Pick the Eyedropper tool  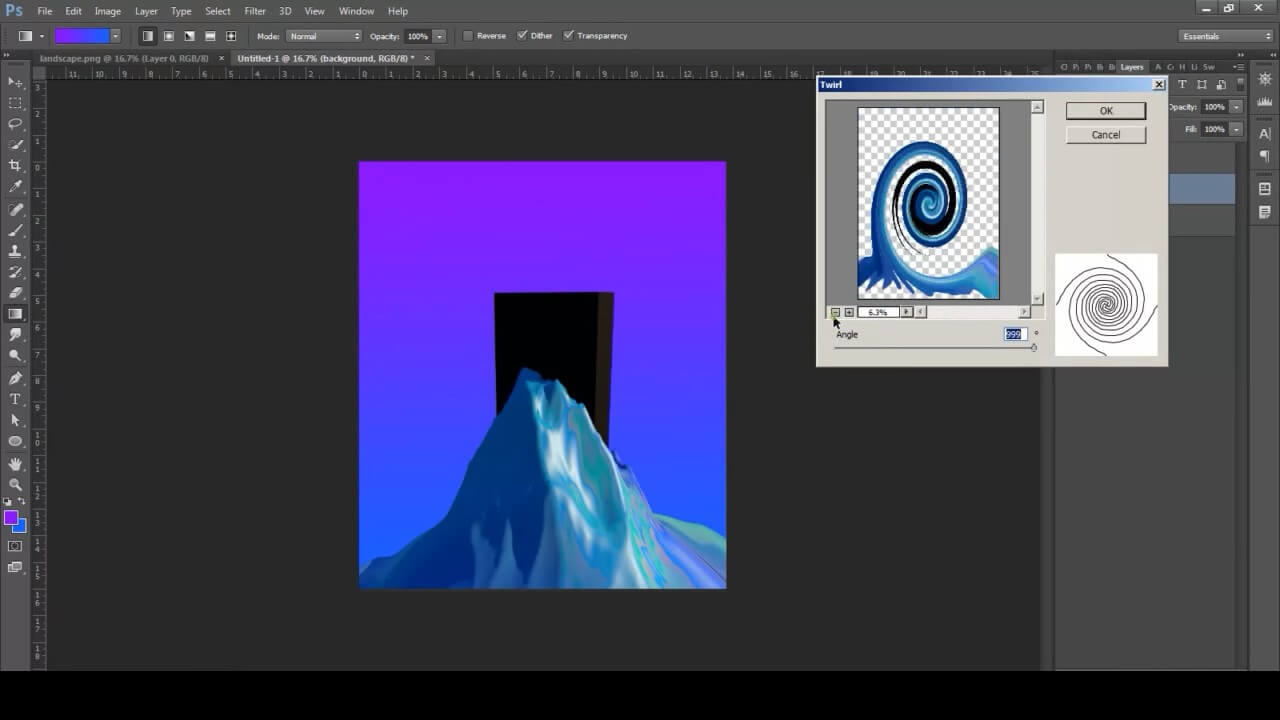[15, 187]
